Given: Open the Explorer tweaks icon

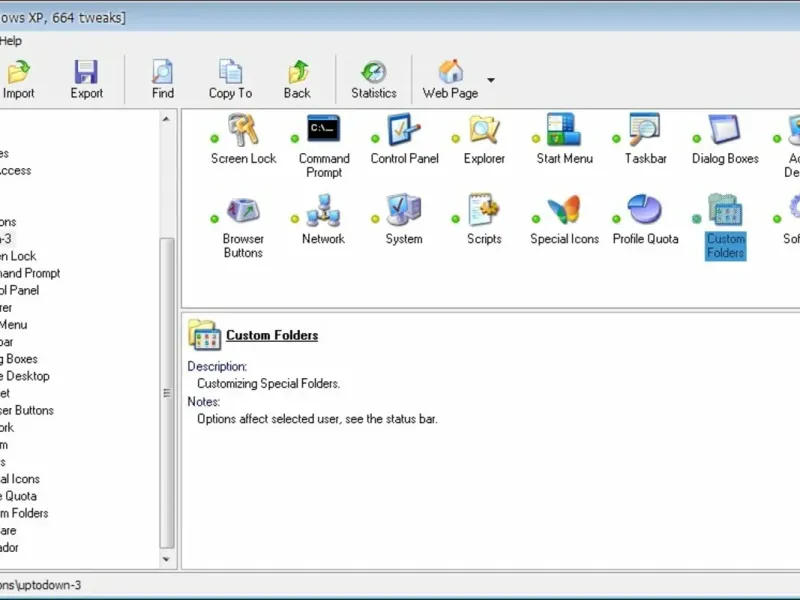Looking at the screenshot, I should 484,130.
